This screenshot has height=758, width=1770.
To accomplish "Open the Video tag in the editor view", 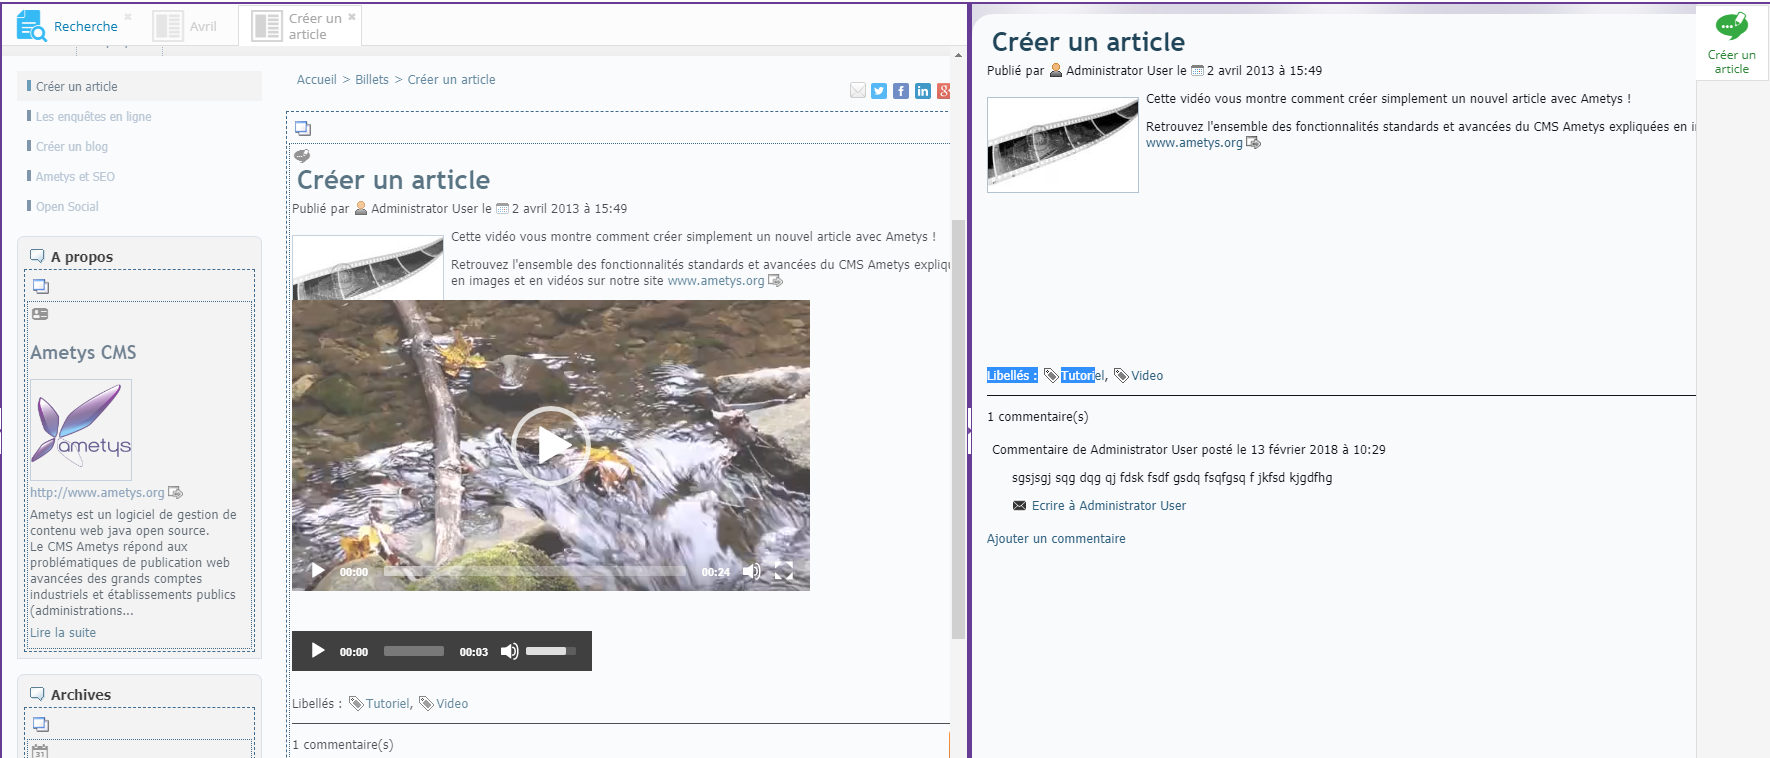I will 452,704.
